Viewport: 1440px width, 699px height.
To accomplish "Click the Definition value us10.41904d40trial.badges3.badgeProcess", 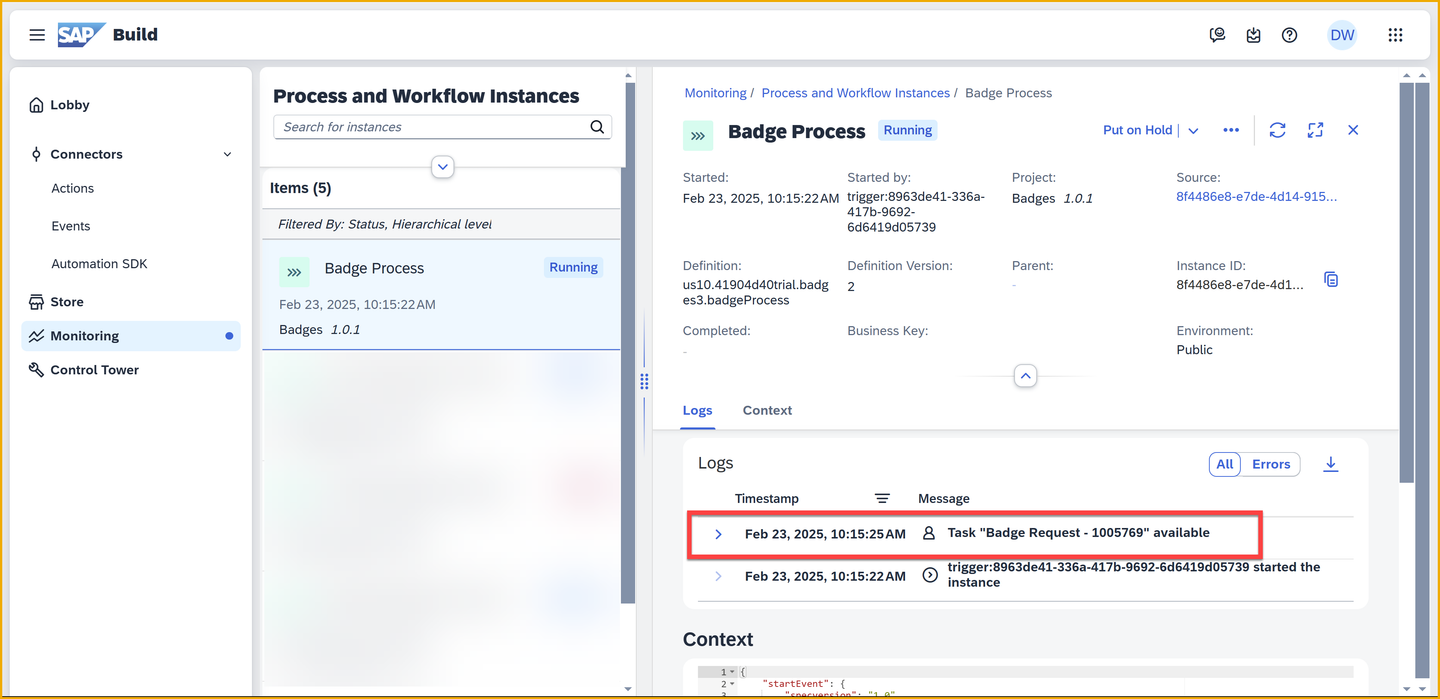I will pyautogui.click(x=755, y=292).
